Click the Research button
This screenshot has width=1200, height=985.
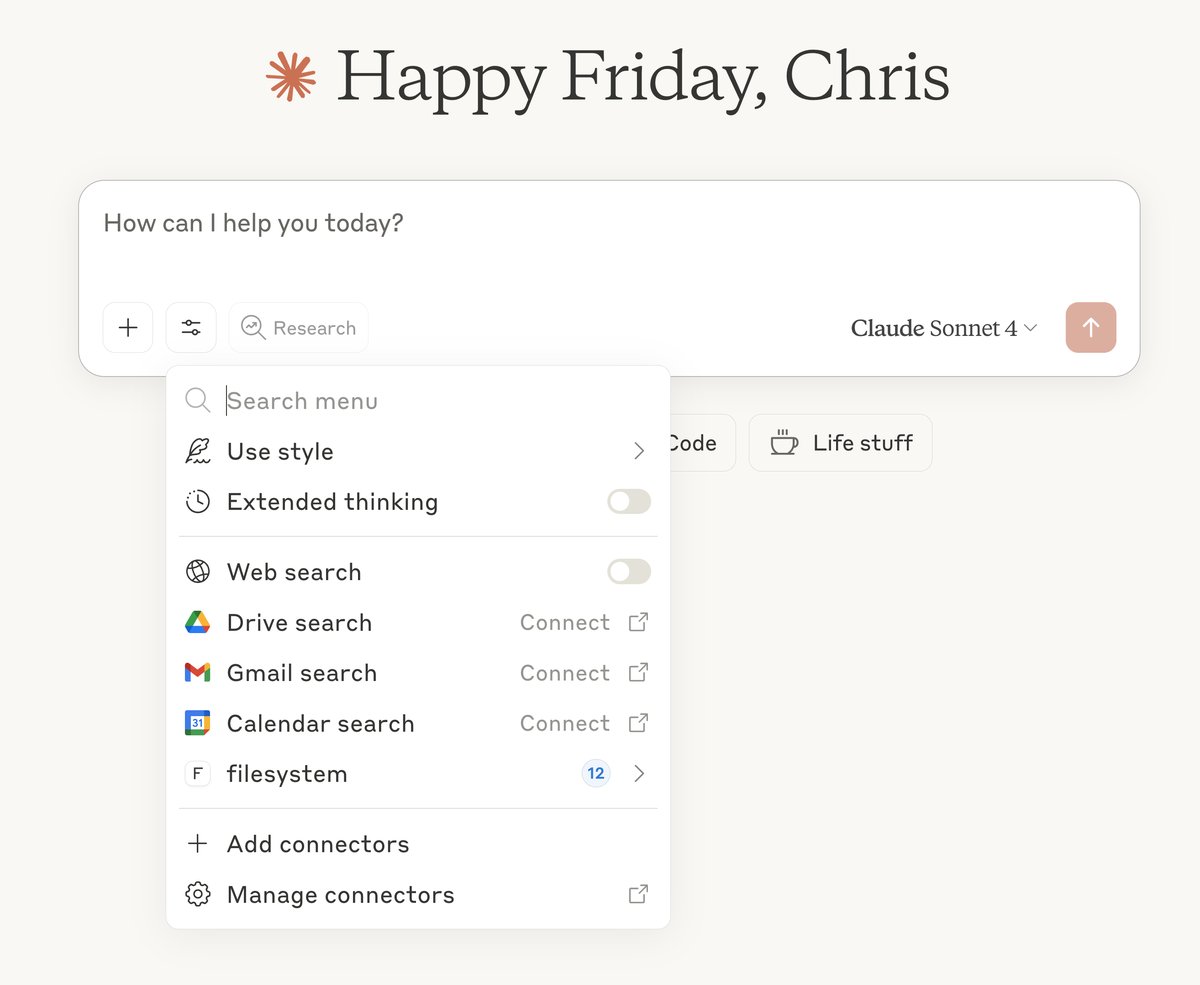point(299,328)
